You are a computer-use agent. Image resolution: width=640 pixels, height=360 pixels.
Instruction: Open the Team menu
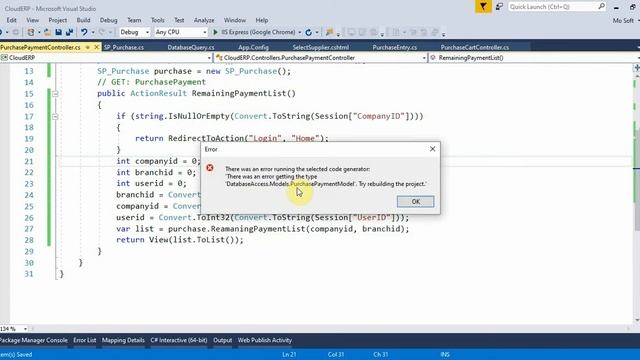[x=134, y=20]
